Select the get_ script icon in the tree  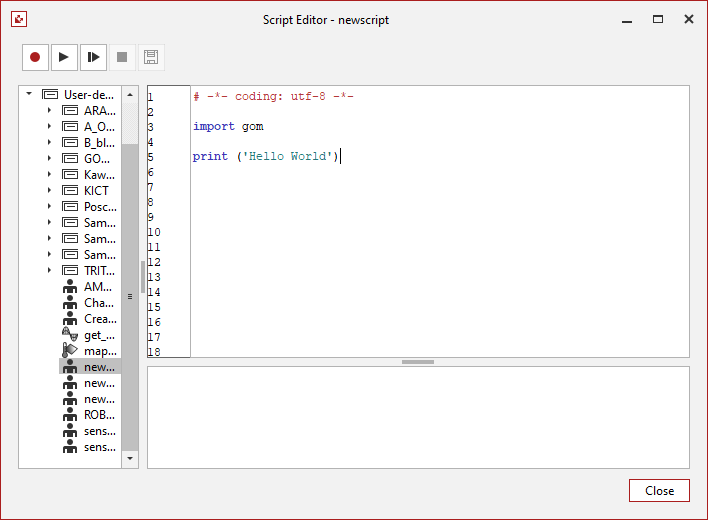70,335
